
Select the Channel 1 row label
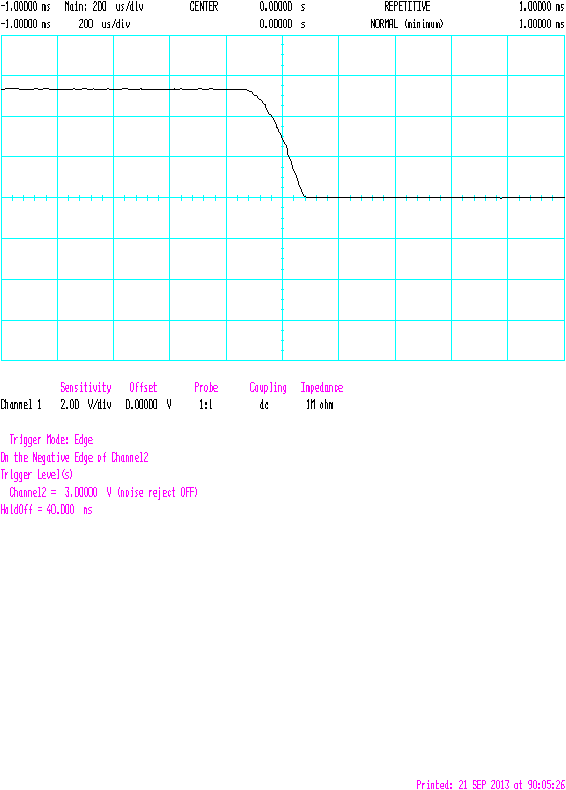pyautogui.click(x=21, y=405)
